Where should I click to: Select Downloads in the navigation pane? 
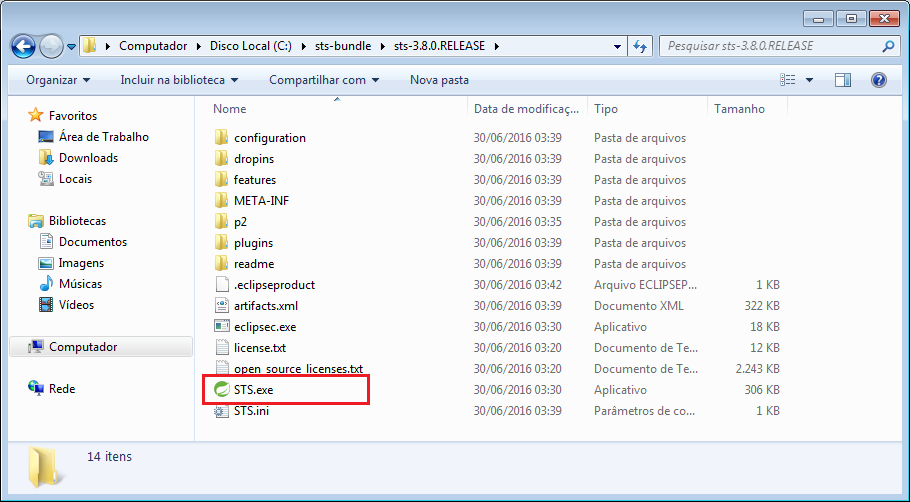[88, 158]
